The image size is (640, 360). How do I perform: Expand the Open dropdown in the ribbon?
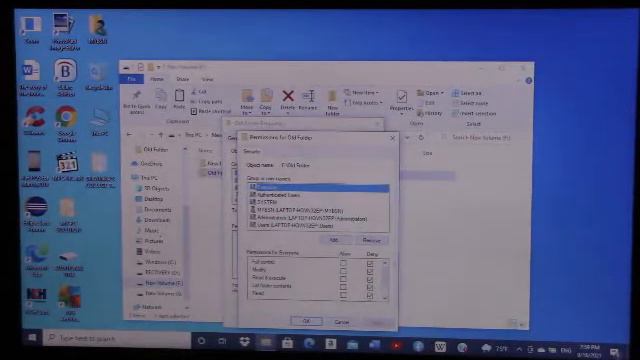[x=431, y=93]
